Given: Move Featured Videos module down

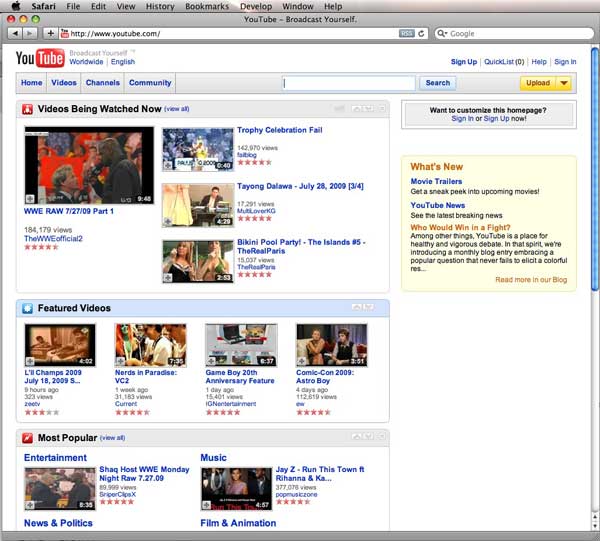Looking at the screenshot, I should click(x=368, y=307).
